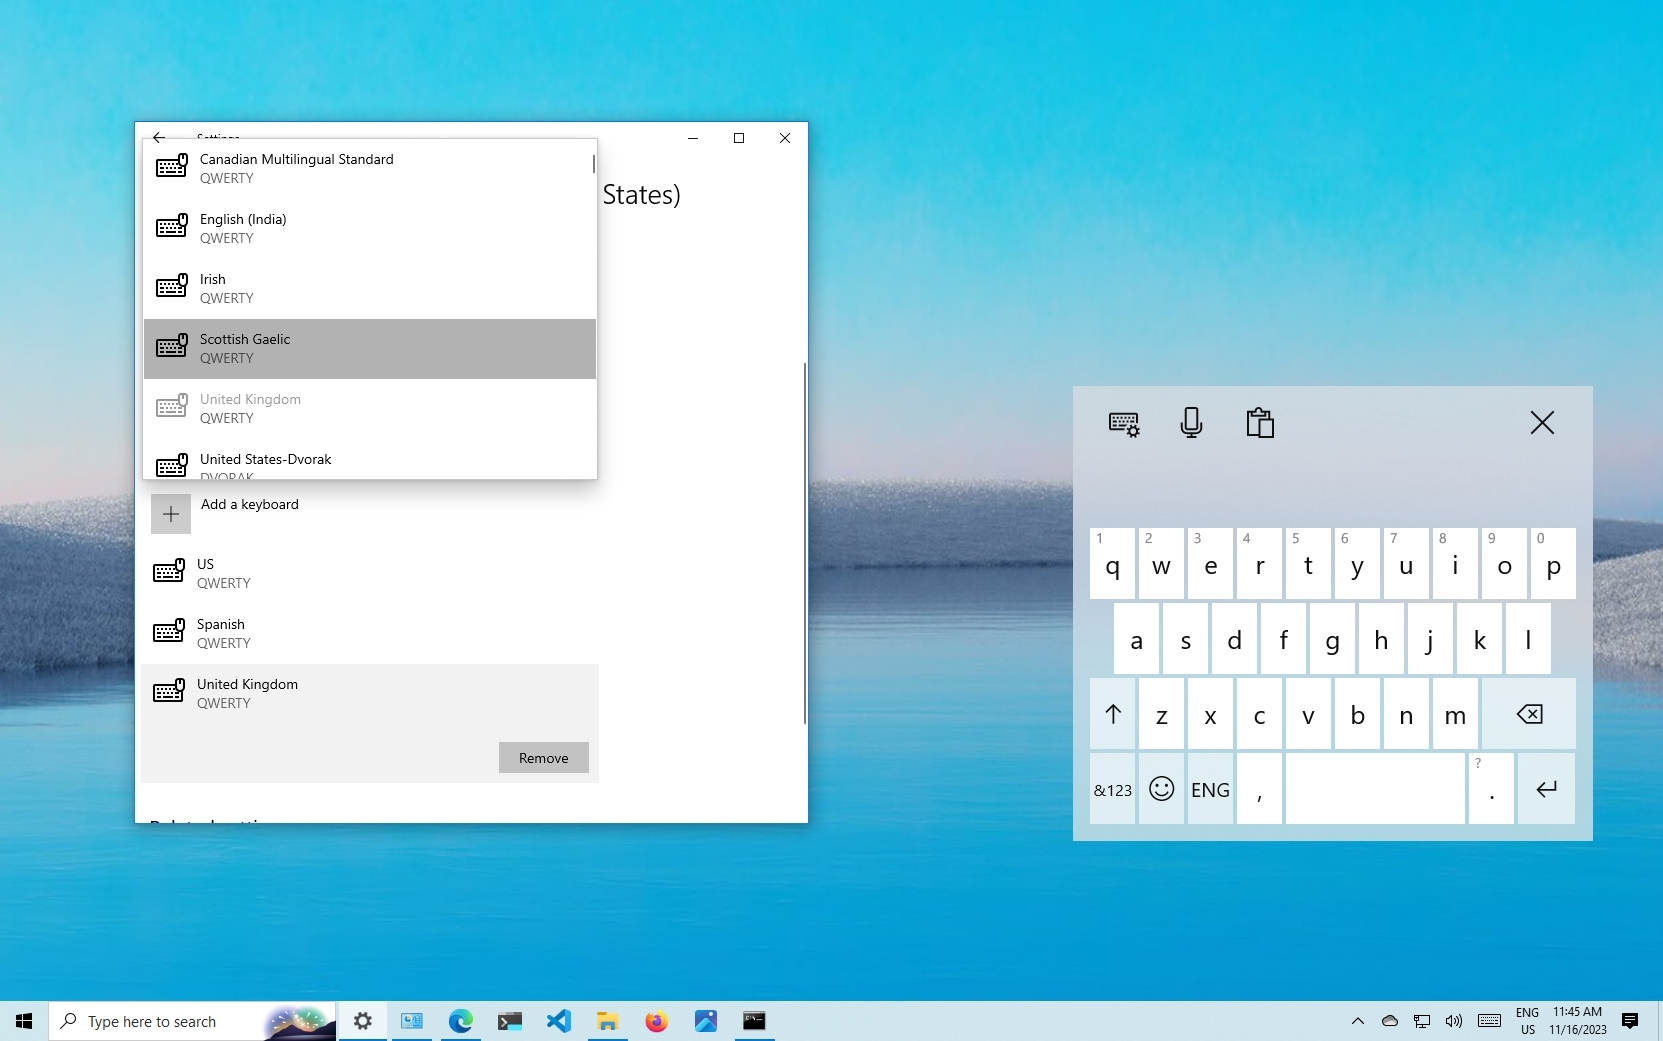Switch to numbers with the &123 key
Viewport: 1663px width, 1041px height.
(1111, 789)
